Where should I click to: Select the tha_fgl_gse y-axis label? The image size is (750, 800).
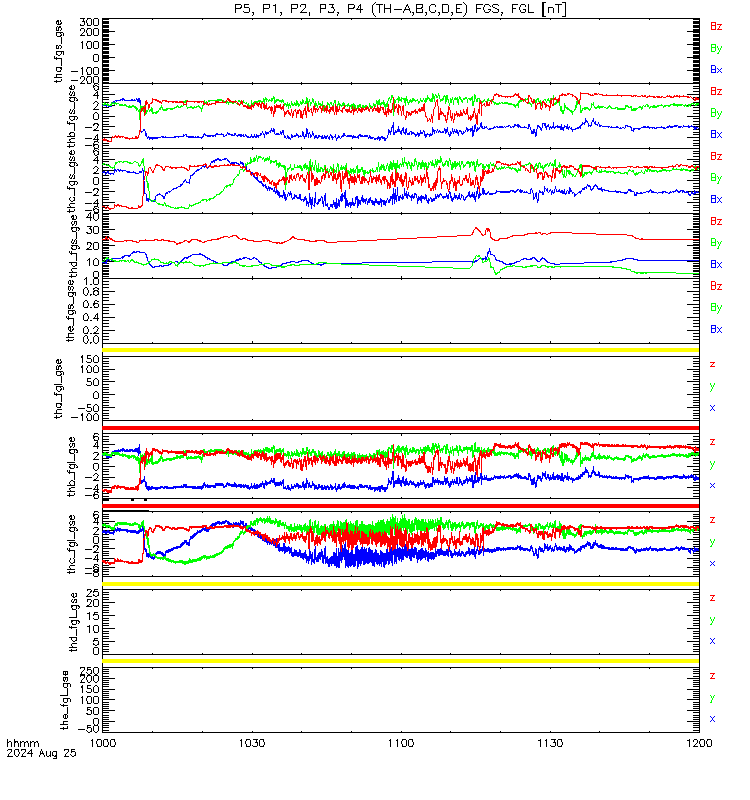(x=59, y=388)
